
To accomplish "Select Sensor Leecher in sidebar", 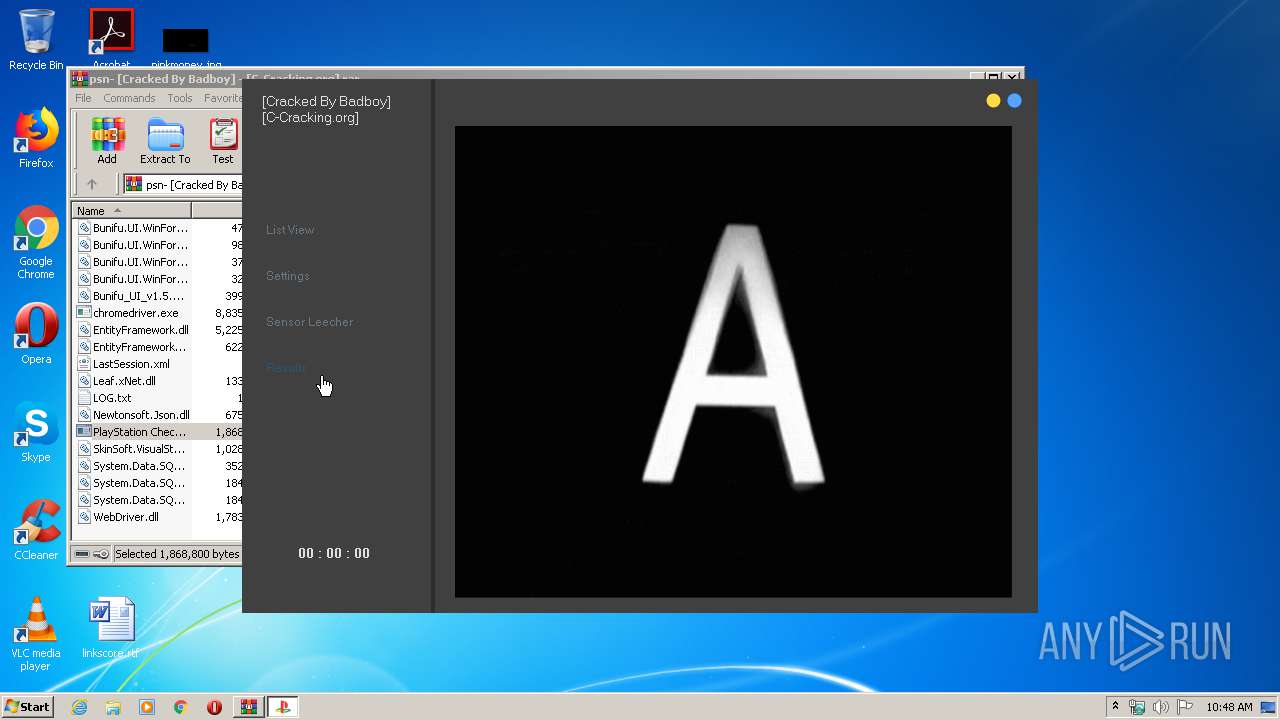I will point(310,322).
